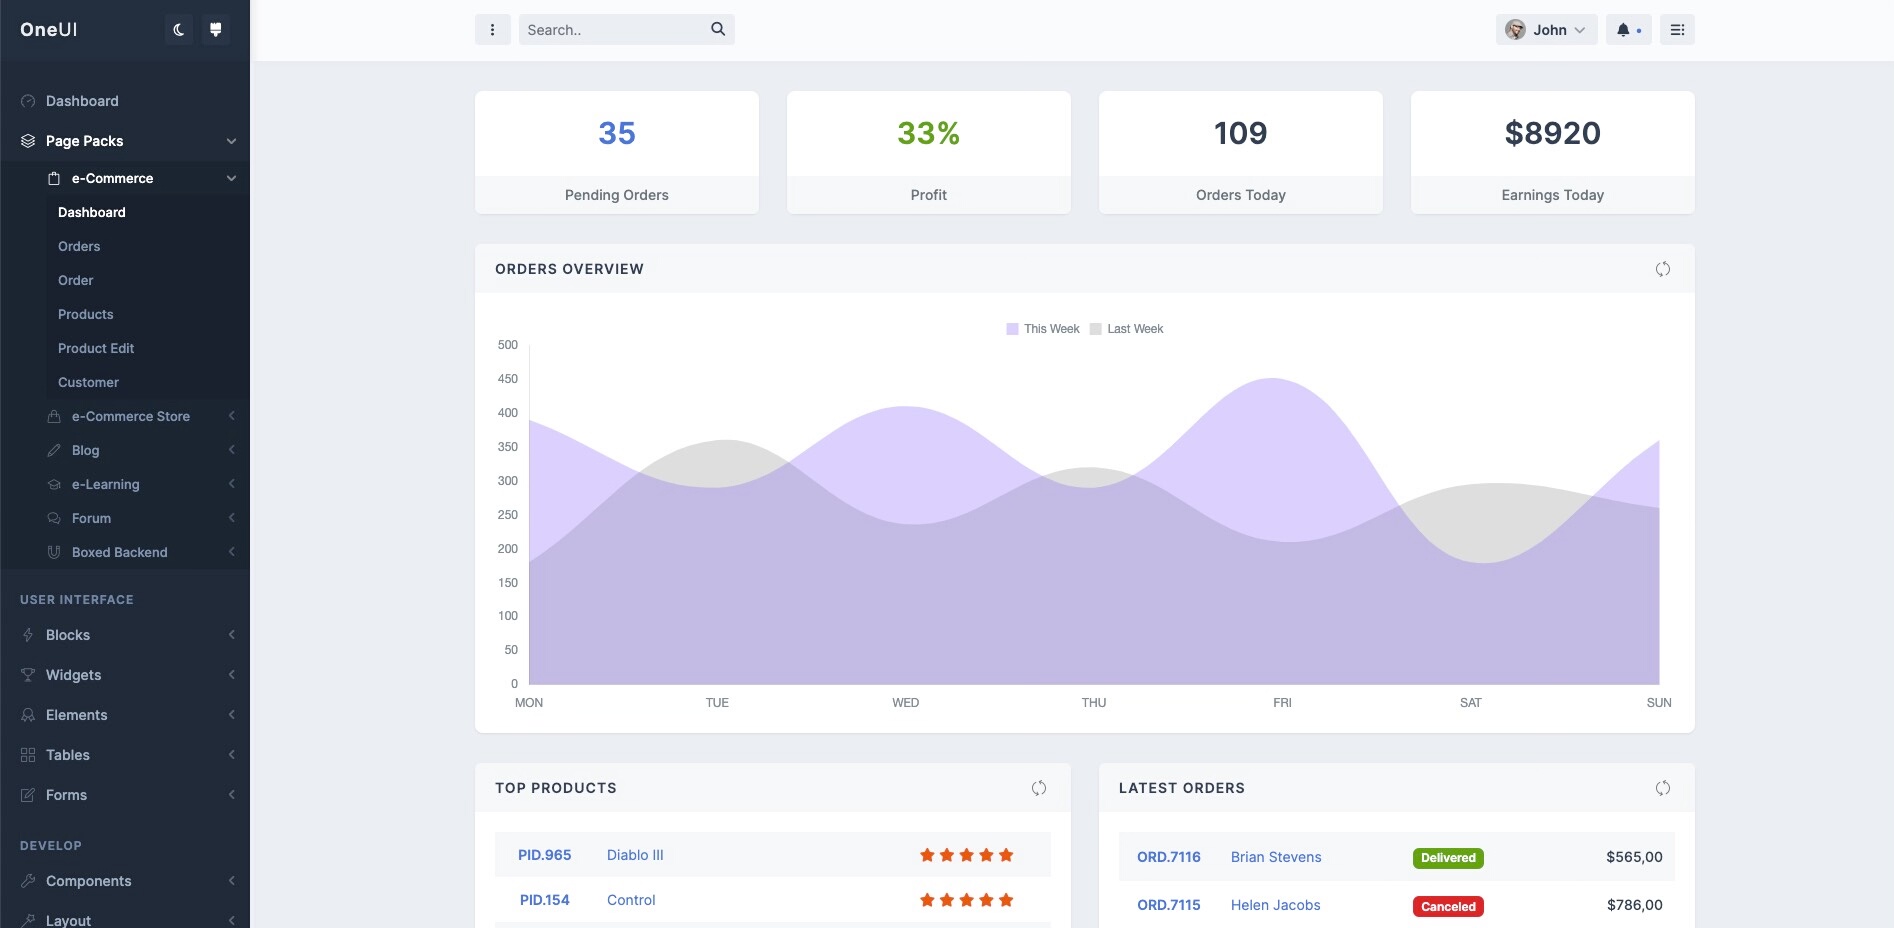Open Products page in sidebar

coord(86,314)
